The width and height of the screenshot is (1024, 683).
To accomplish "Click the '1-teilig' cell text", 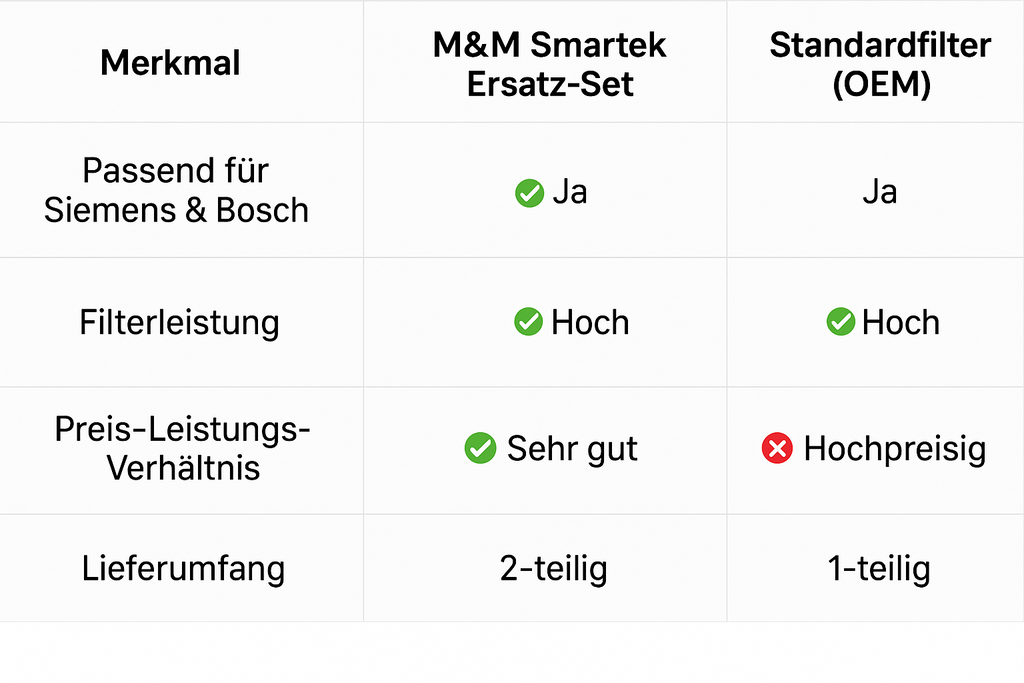I will tap(879, 568).
